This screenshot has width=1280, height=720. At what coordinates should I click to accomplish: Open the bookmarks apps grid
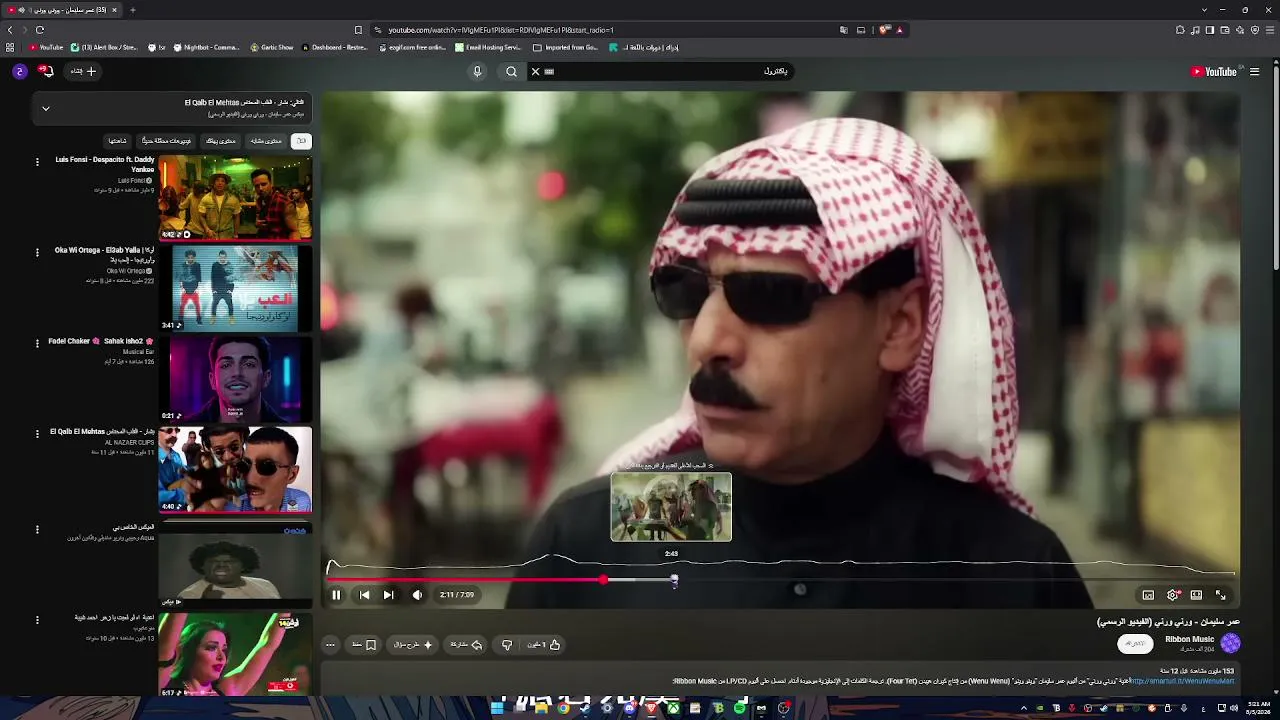click(10, 47)
